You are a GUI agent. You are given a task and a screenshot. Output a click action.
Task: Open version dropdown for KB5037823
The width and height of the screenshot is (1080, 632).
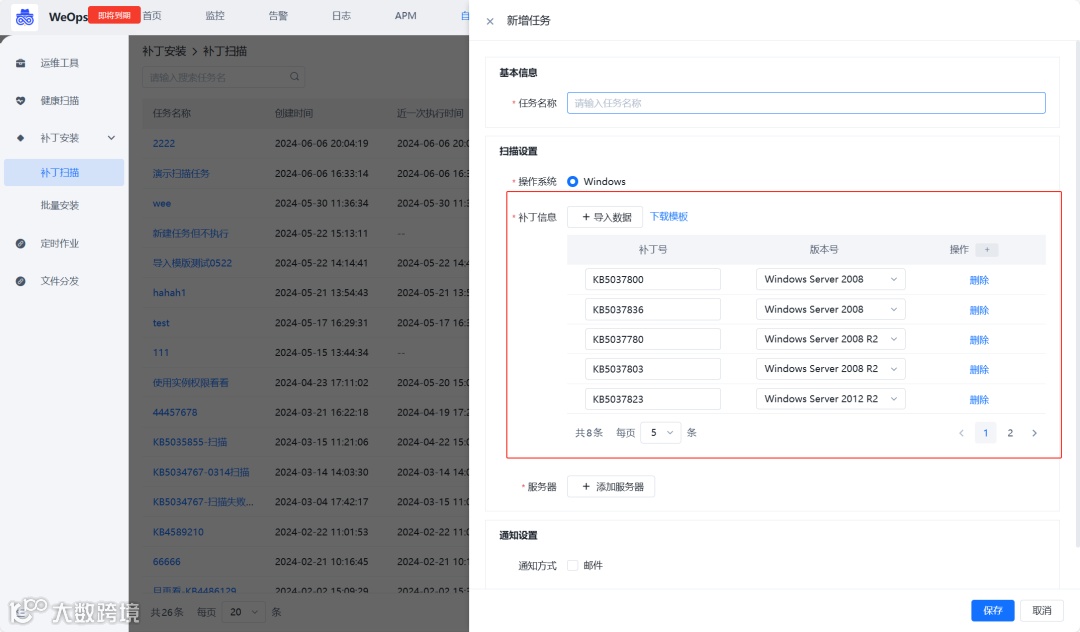pyautogui.click(x=831, y=399)
